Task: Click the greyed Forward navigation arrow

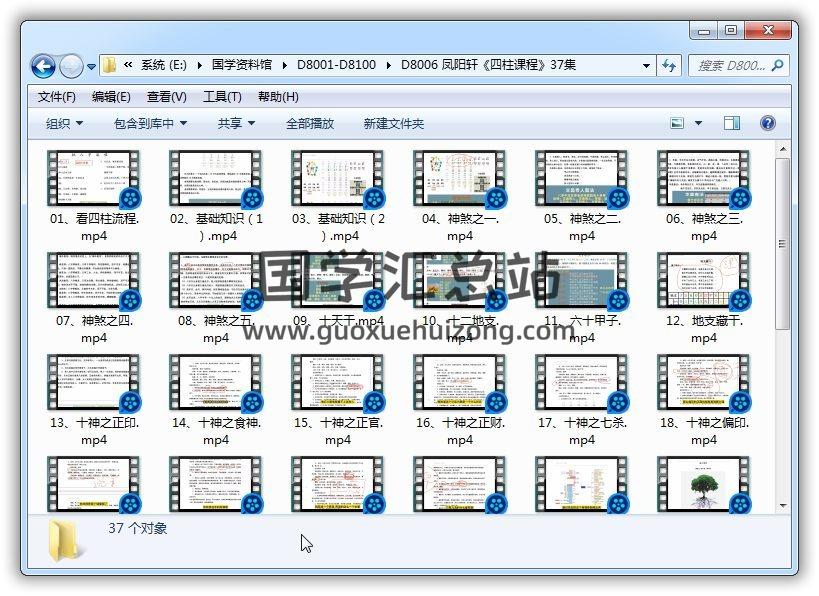Action: pyautogui.click(x=71, y=66)
